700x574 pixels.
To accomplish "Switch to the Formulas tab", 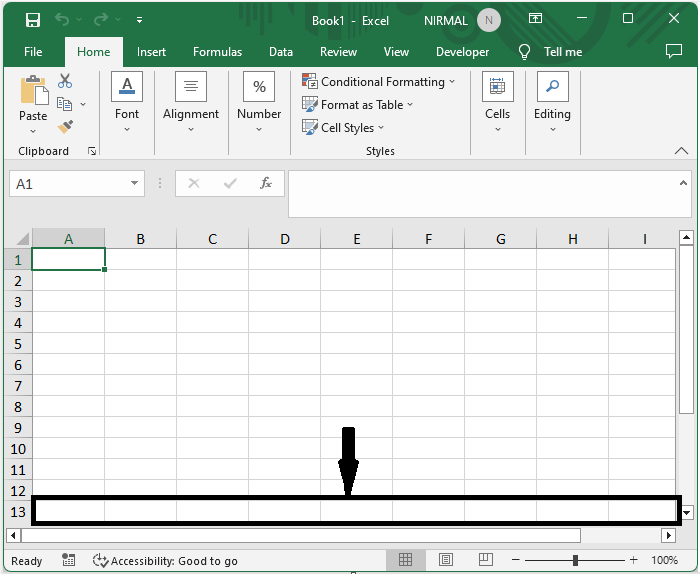I will (217, 52).
